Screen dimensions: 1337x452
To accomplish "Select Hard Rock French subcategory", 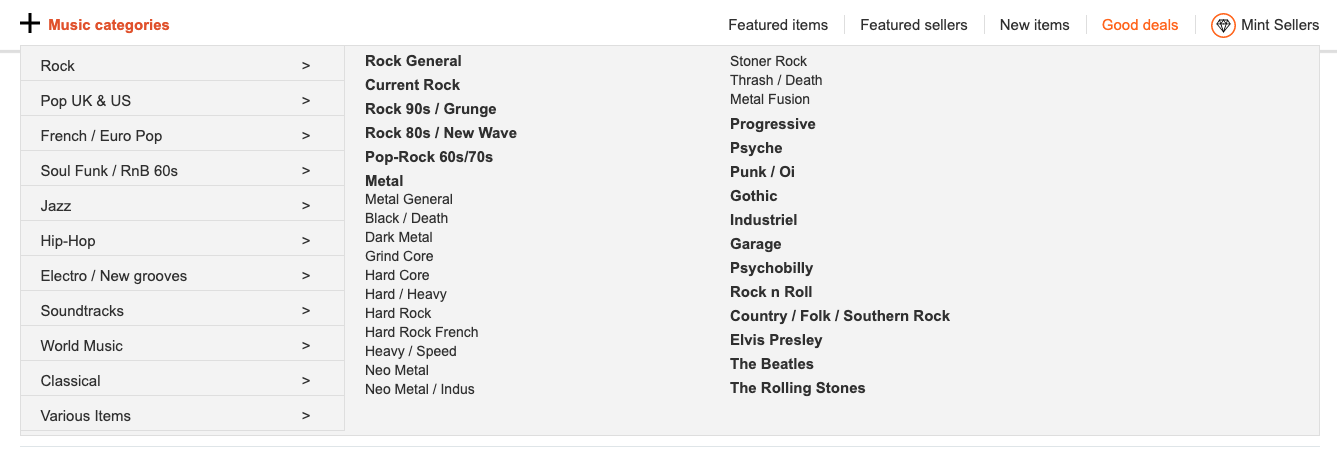I will coord(422,332).
